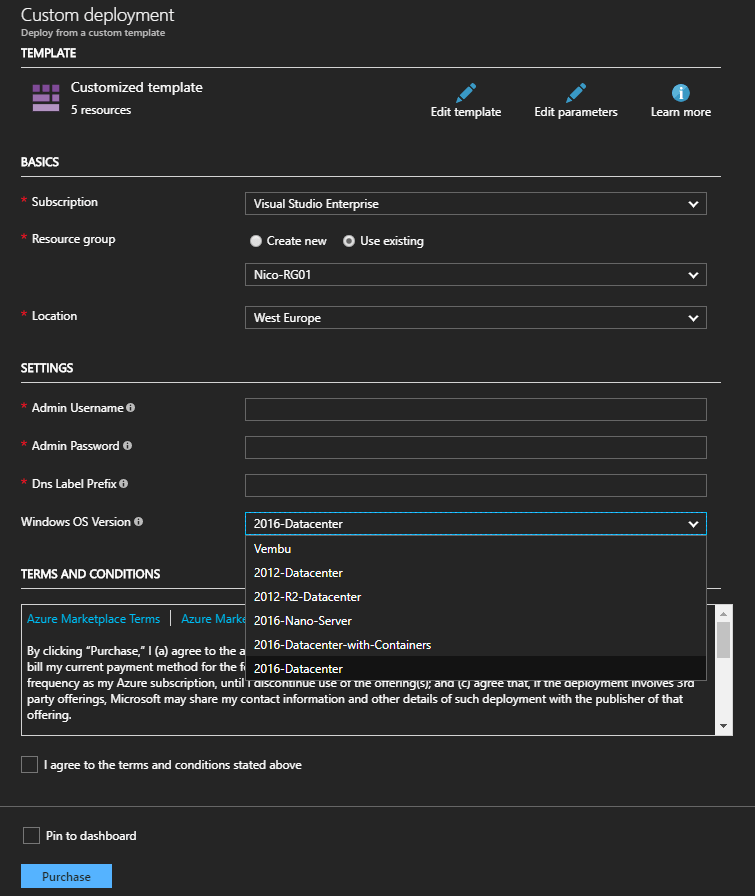Click the Edit template pencil icon
The height and width of the screenshot is (896, 755).
point(466,93)
